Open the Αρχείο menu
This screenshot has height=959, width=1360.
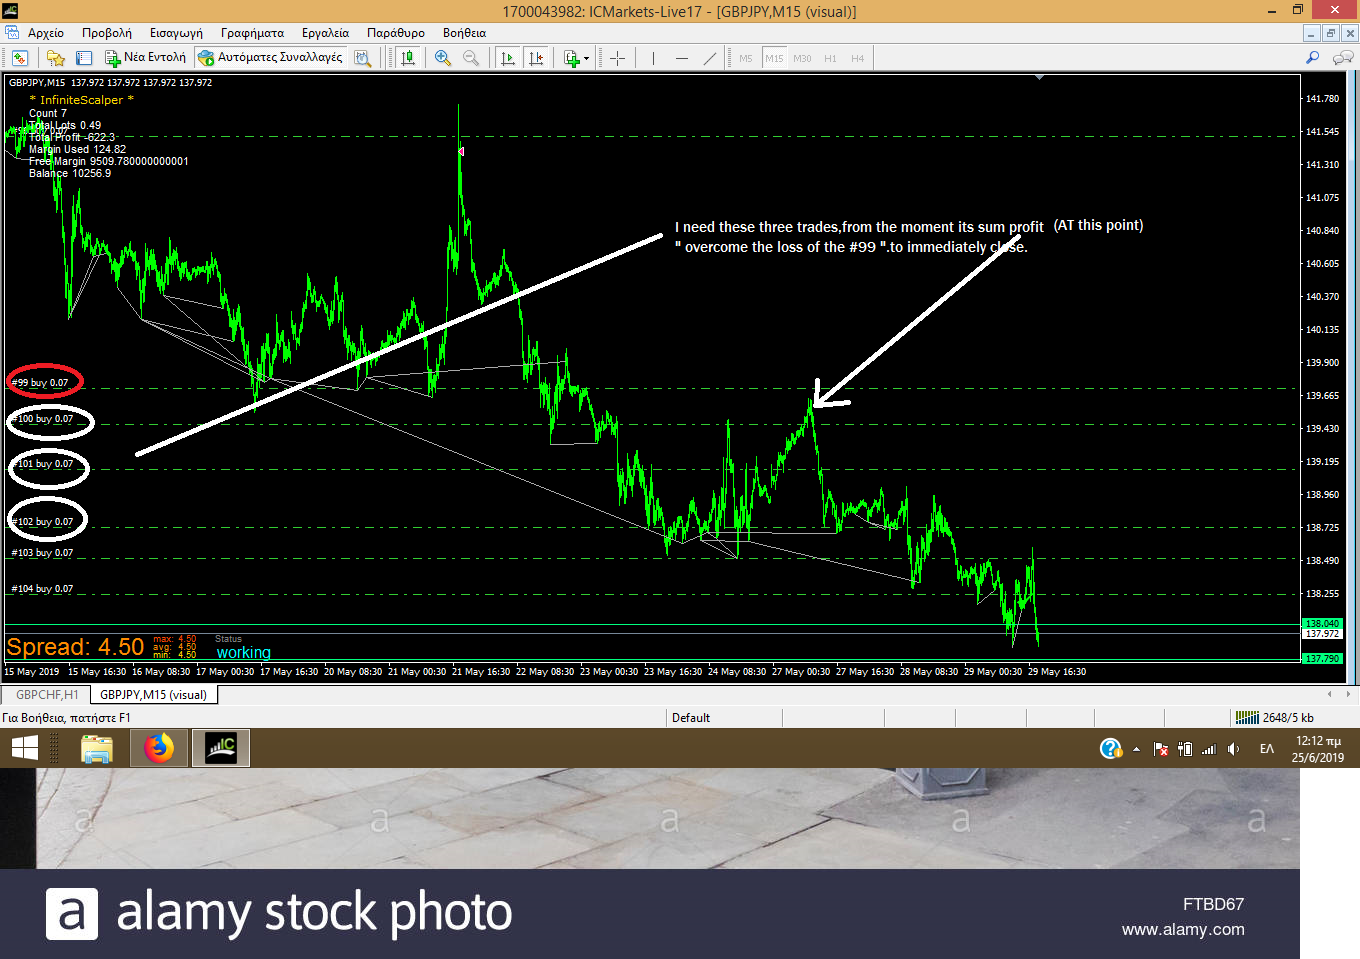tap(46, 33)
